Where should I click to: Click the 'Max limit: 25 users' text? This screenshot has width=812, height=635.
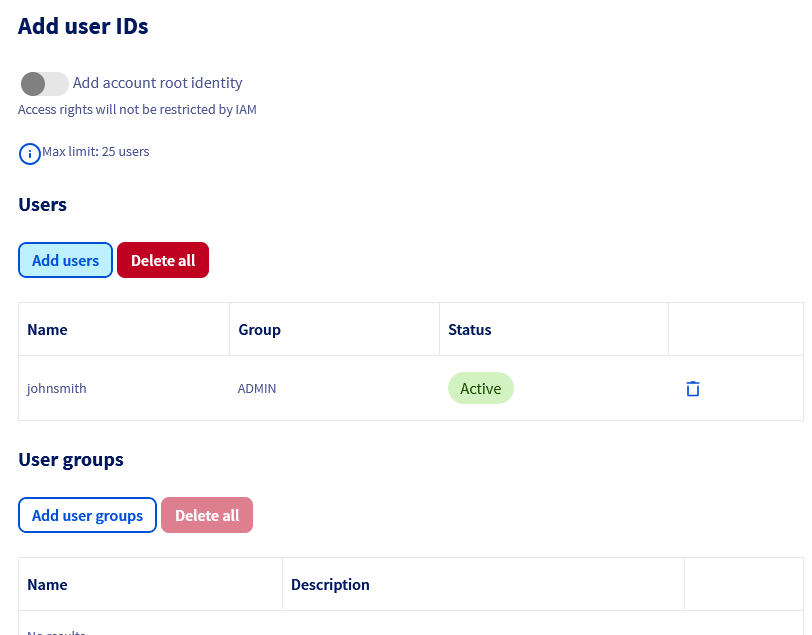[96, 152]
